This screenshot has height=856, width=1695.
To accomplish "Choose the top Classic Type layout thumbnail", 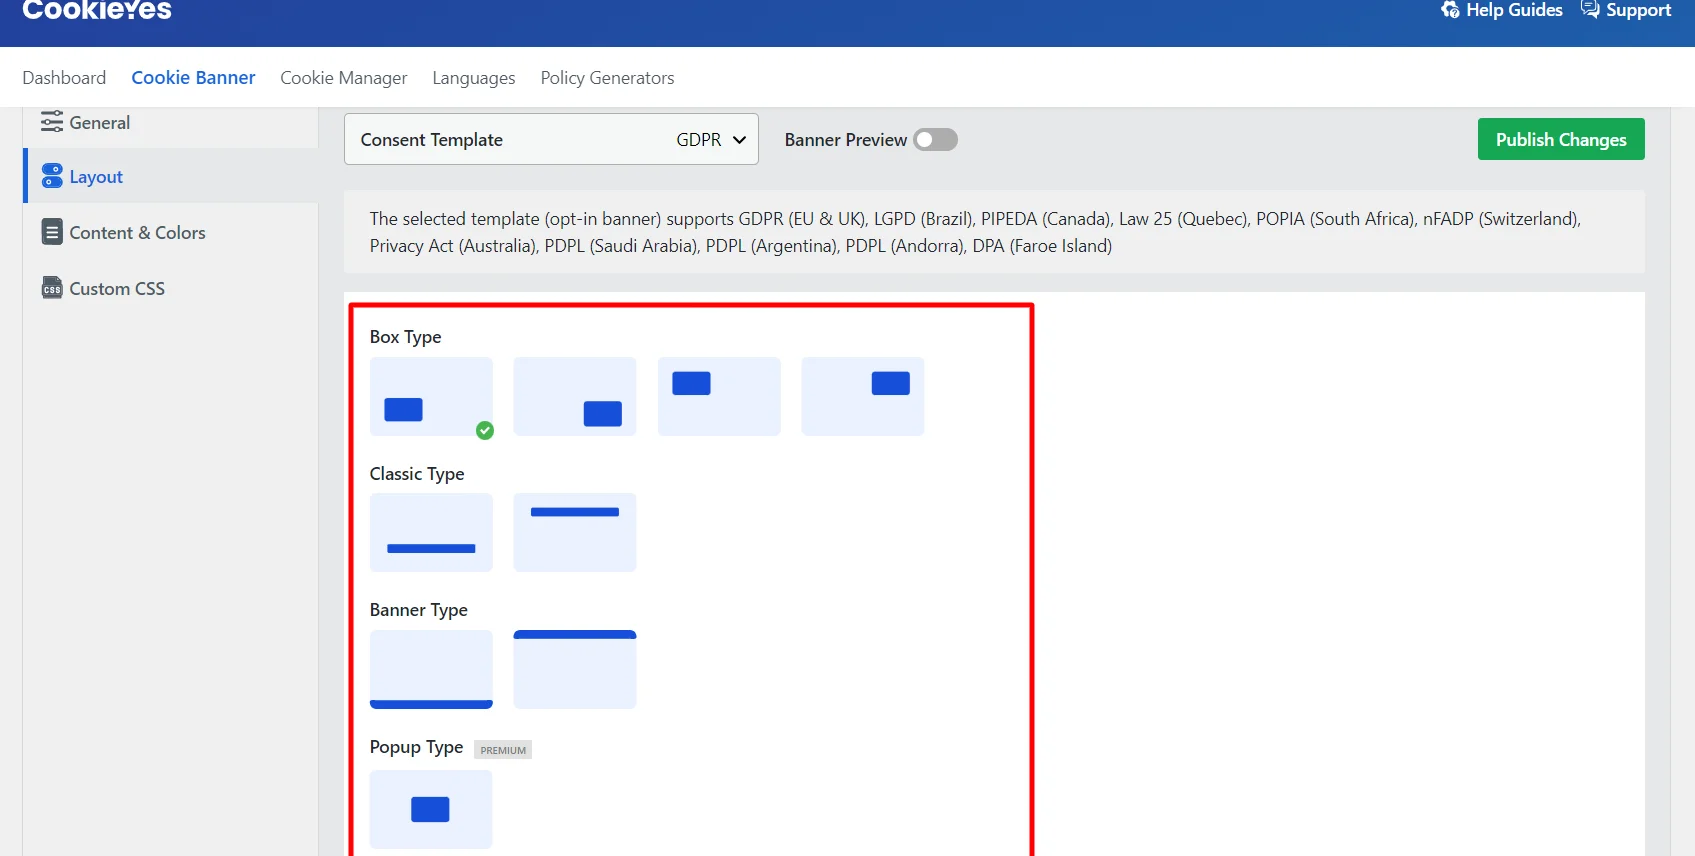I will pyautogui.click(x=575, y=532).
